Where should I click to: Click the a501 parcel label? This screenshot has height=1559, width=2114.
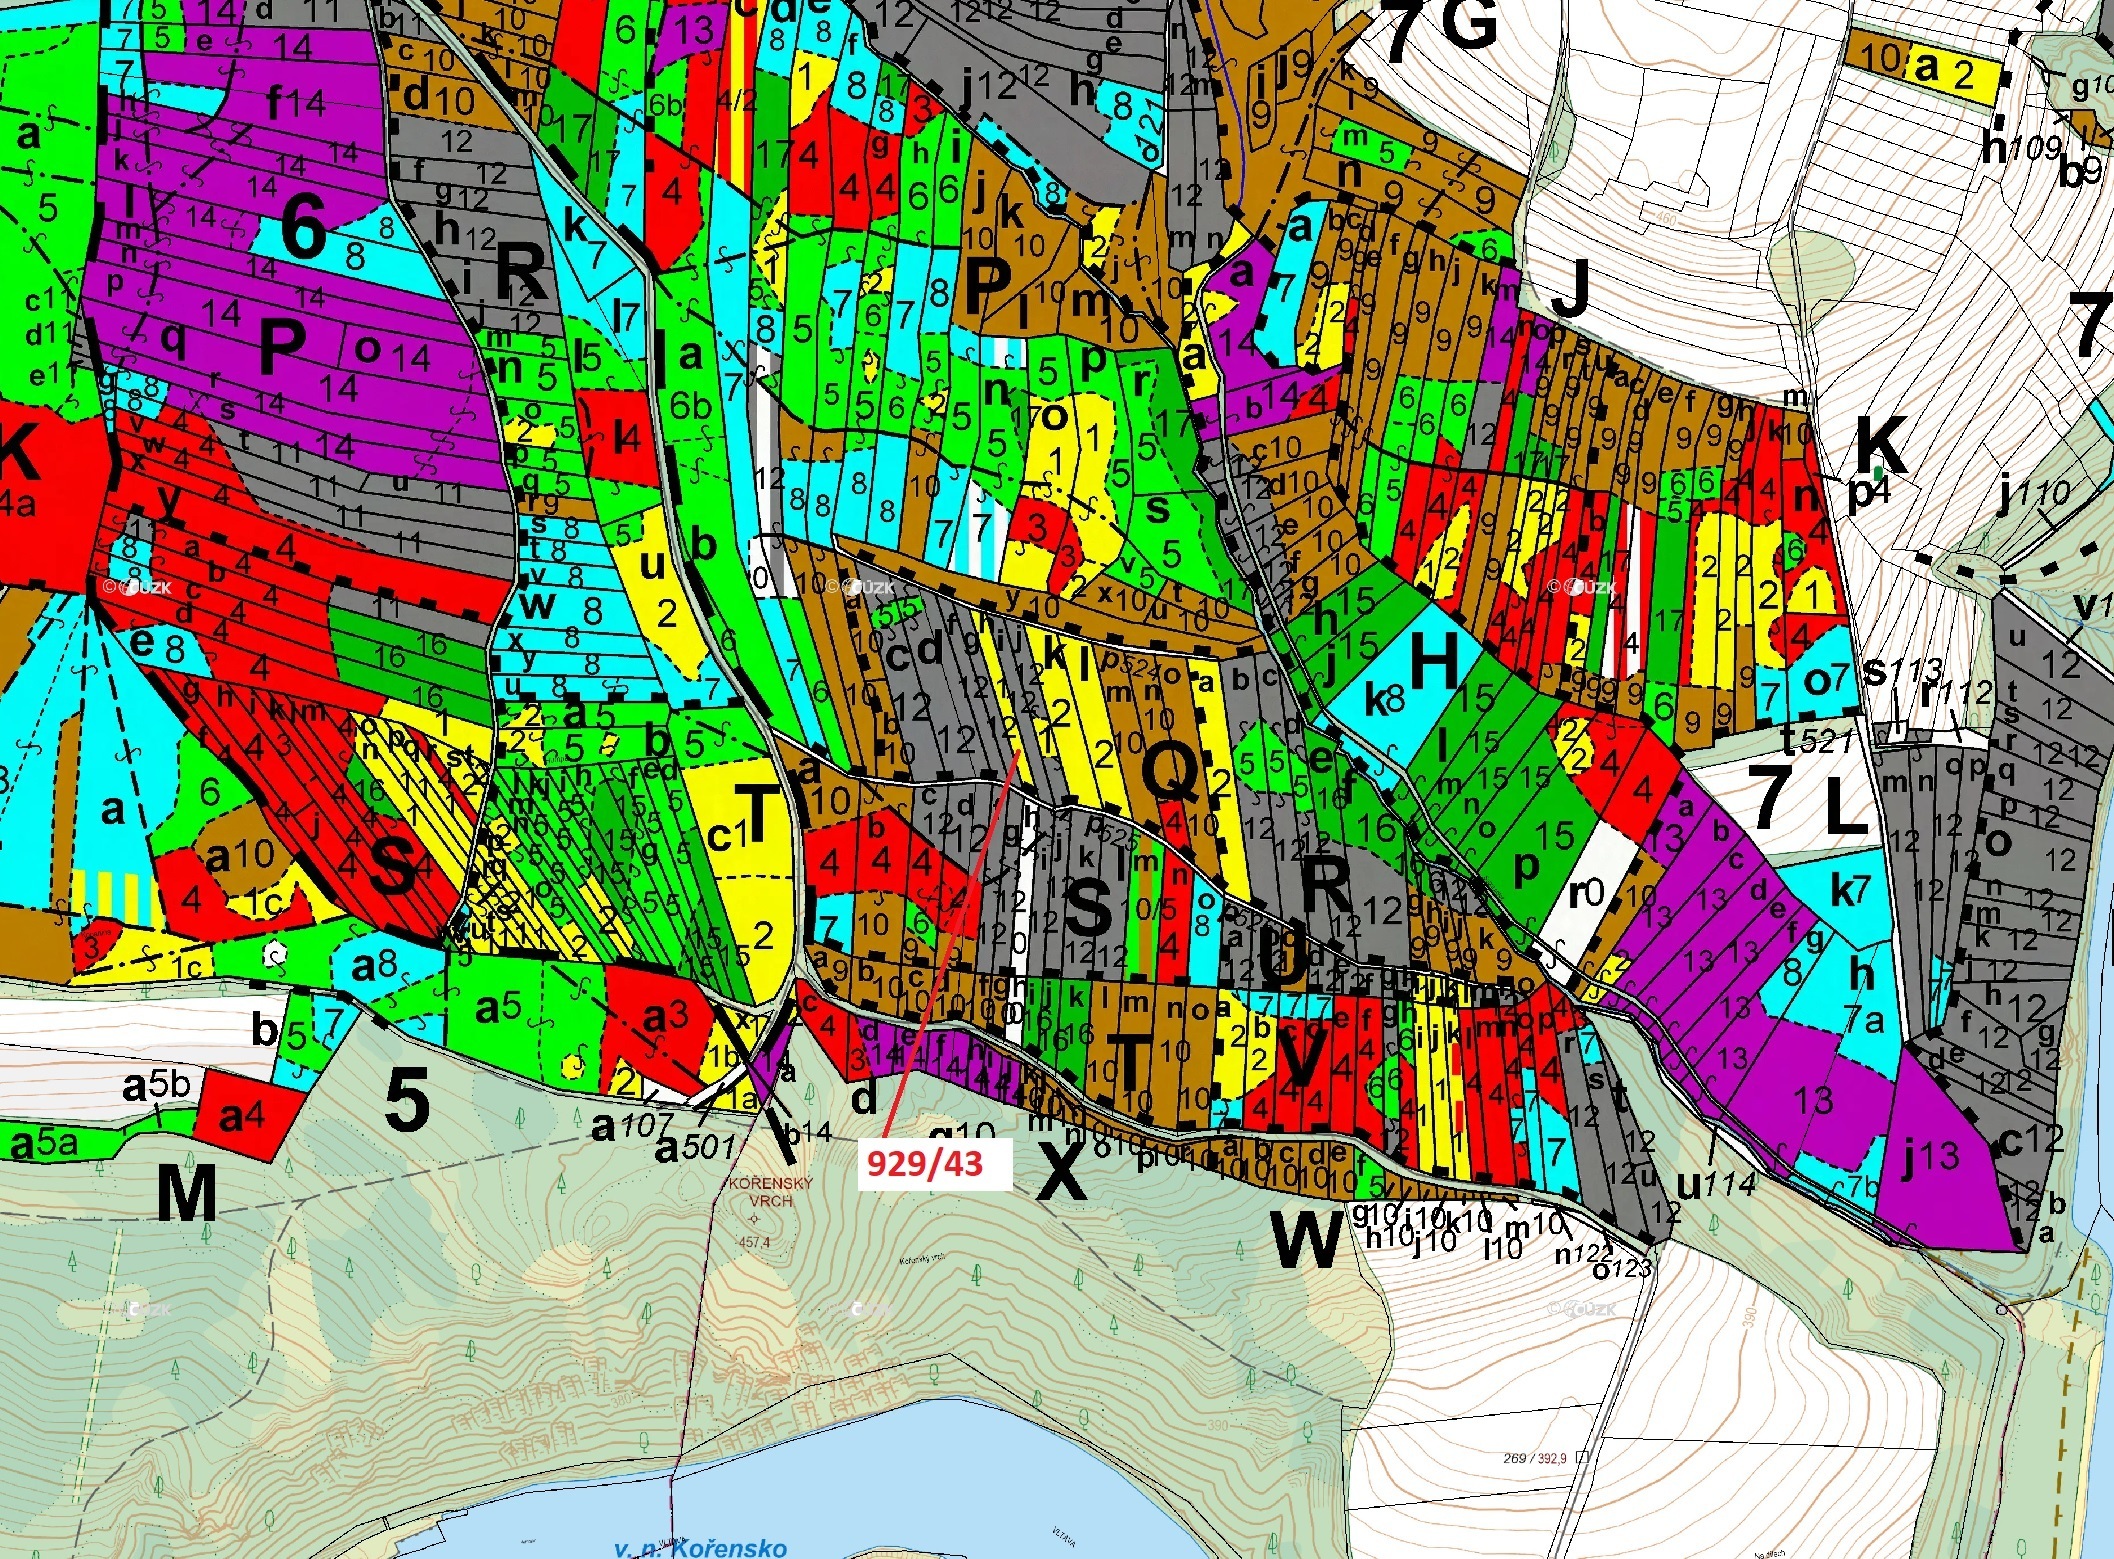click(695, 1150)
